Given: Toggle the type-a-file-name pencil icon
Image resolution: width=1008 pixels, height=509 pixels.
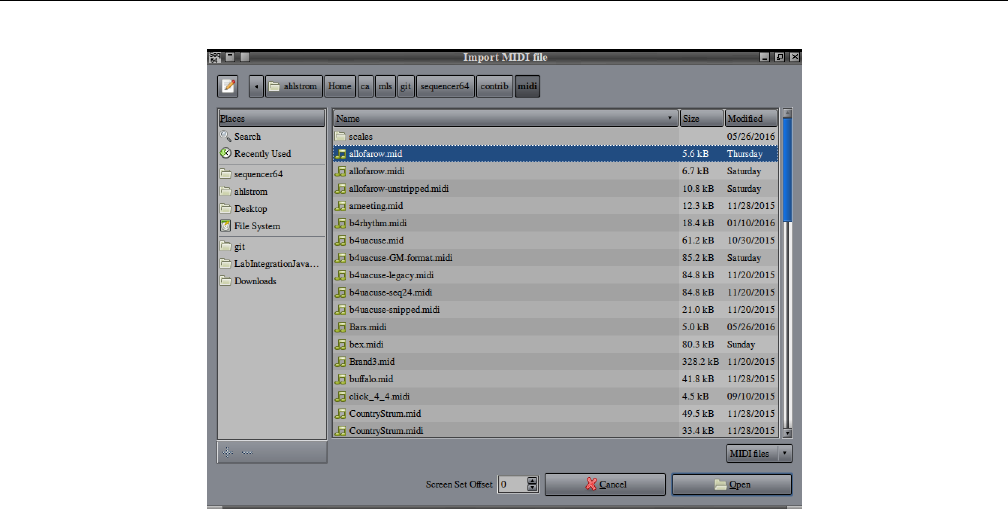Looking at the screenshot, I should 228,86.
